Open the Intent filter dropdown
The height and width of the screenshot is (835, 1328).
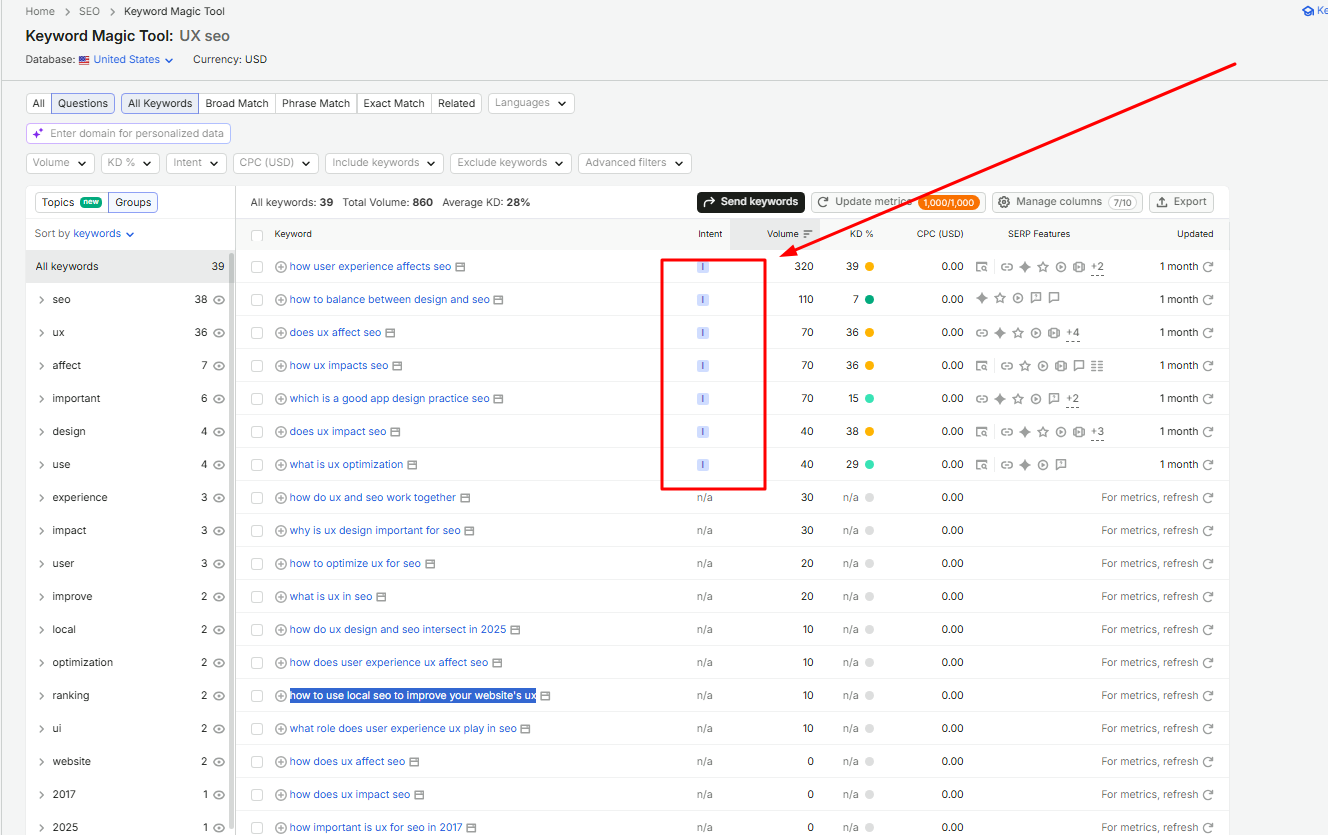click(x=196, y=163)
